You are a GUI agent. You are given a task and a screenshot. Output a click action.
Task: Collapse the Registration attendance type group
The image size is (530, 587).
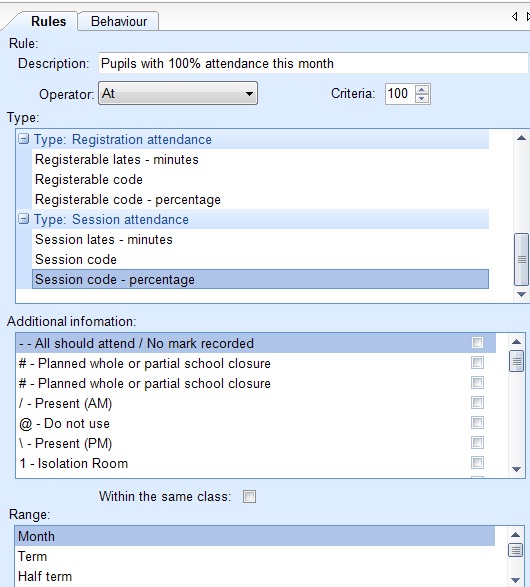24,139
